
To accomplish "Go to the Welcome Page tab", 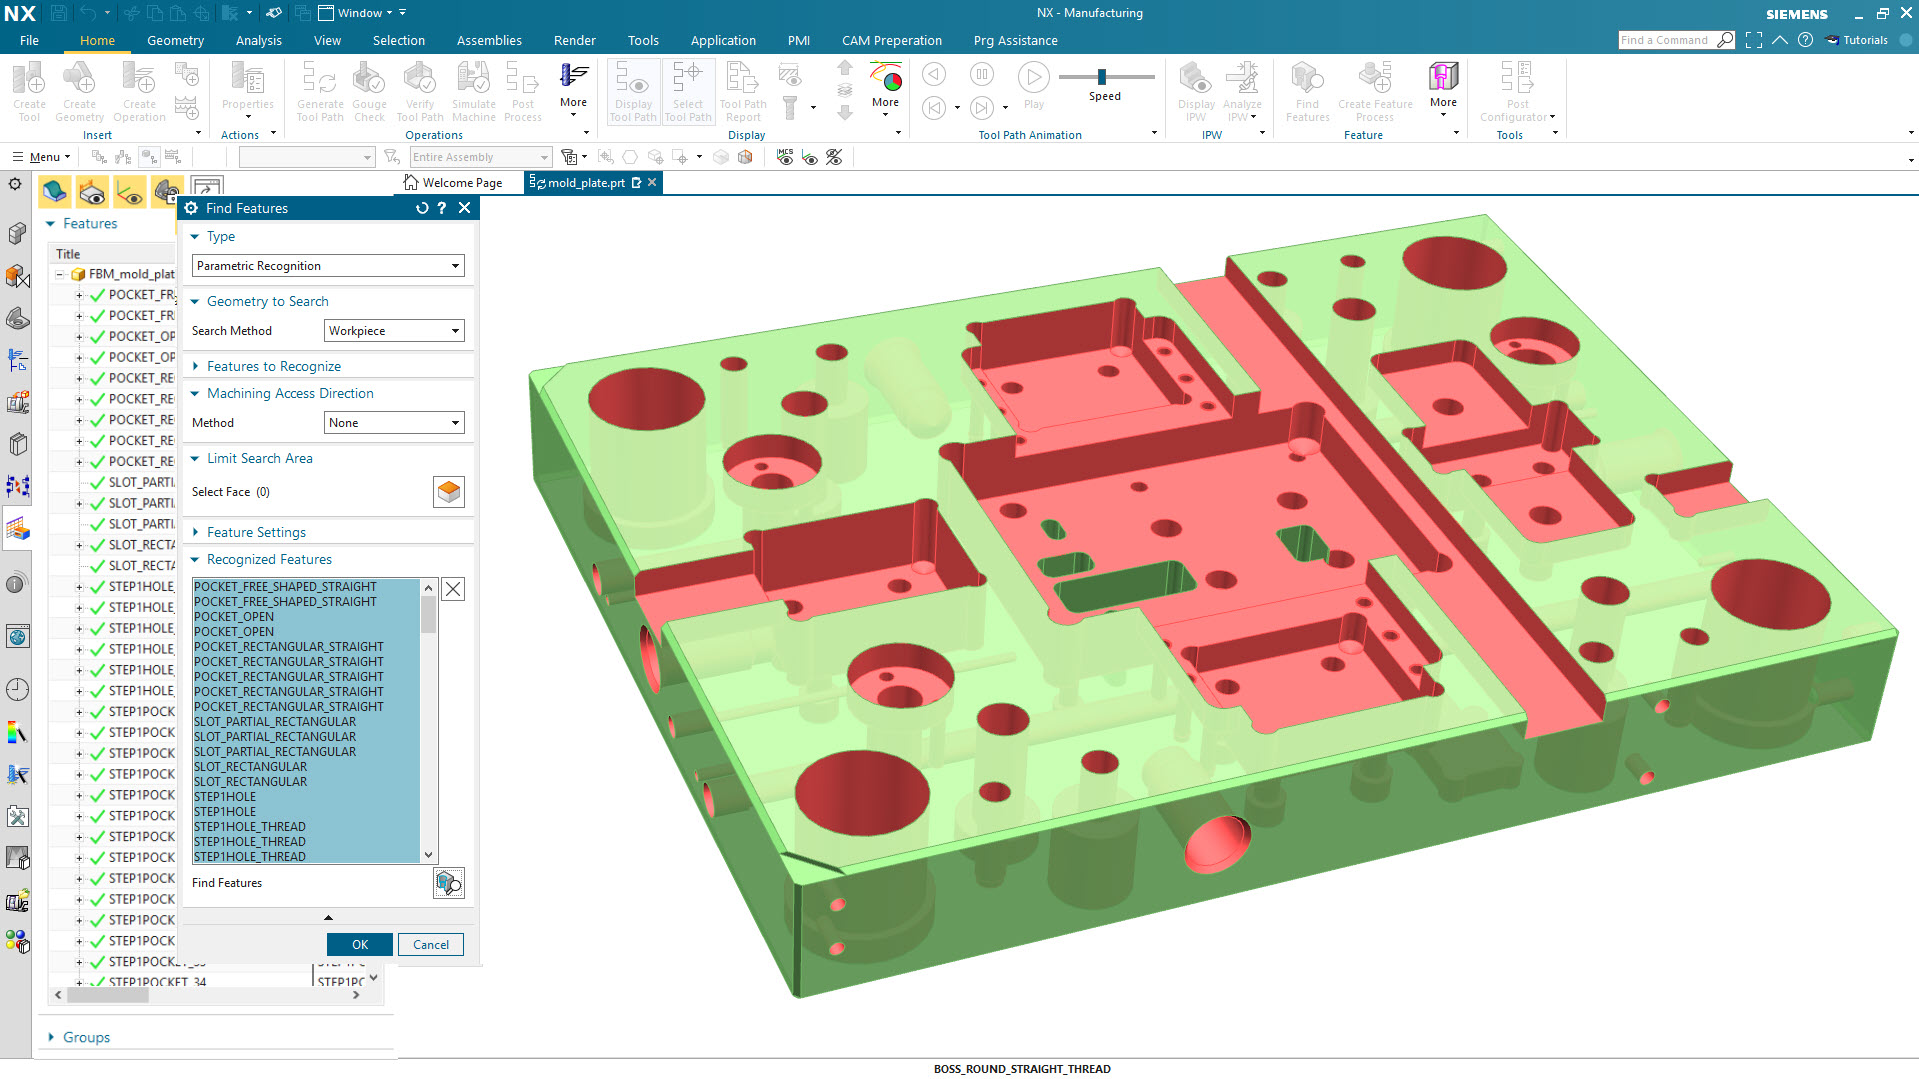I will pos(462,182).
